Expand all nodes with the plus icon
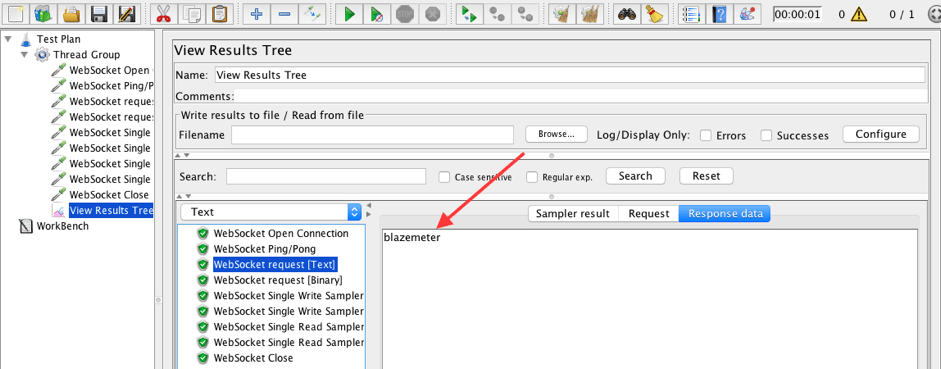The image size is (941, 369). point(257,13)
